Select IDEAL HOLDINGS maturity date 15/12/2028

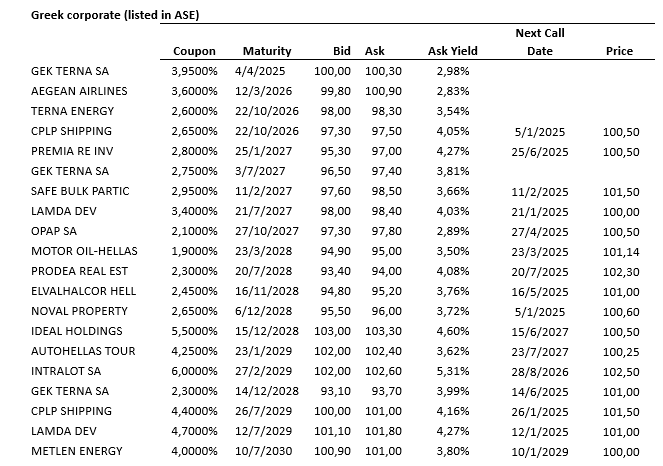(267, 331)
